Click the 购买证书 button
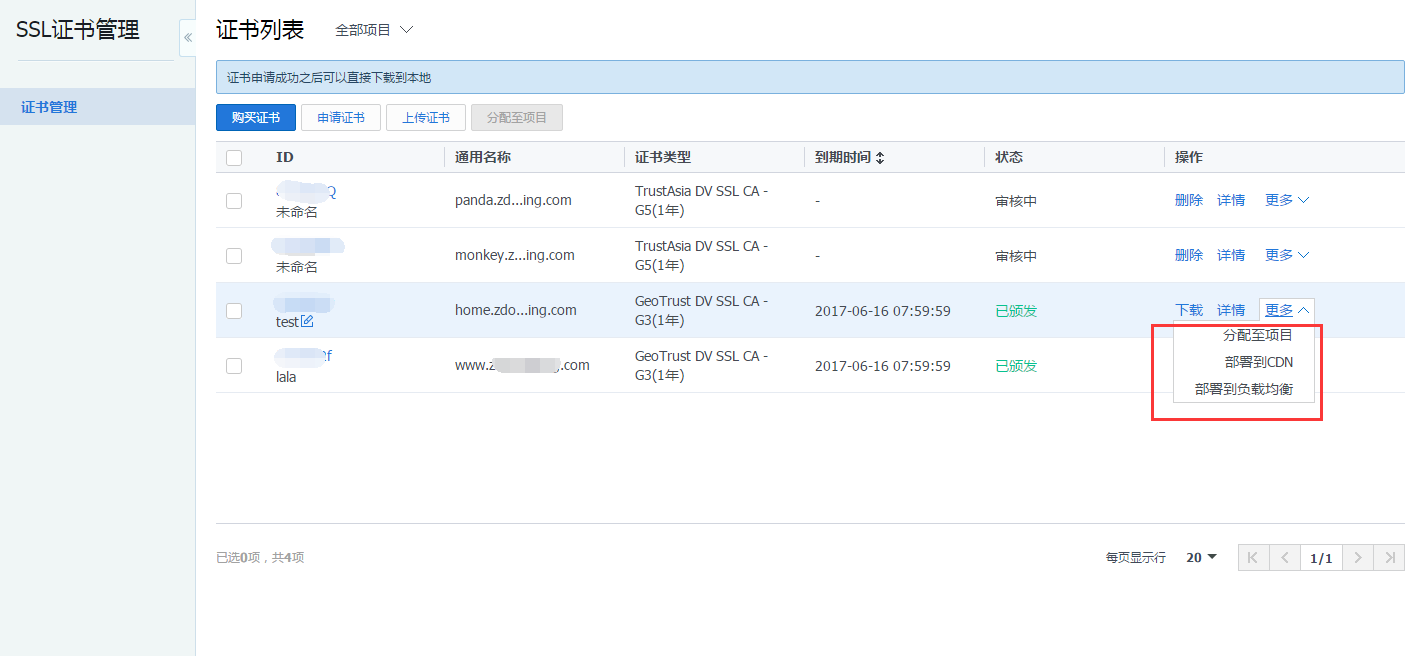 pos(255,117)
